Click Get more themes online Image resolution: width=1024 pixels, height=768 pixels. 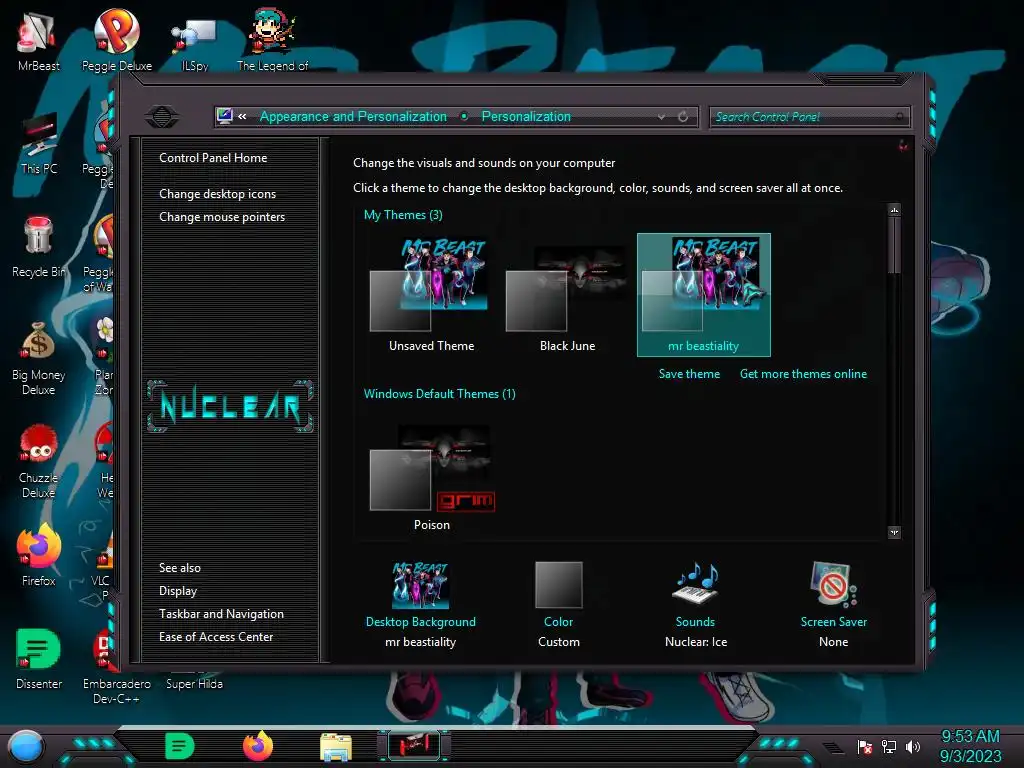pos(803,374)
